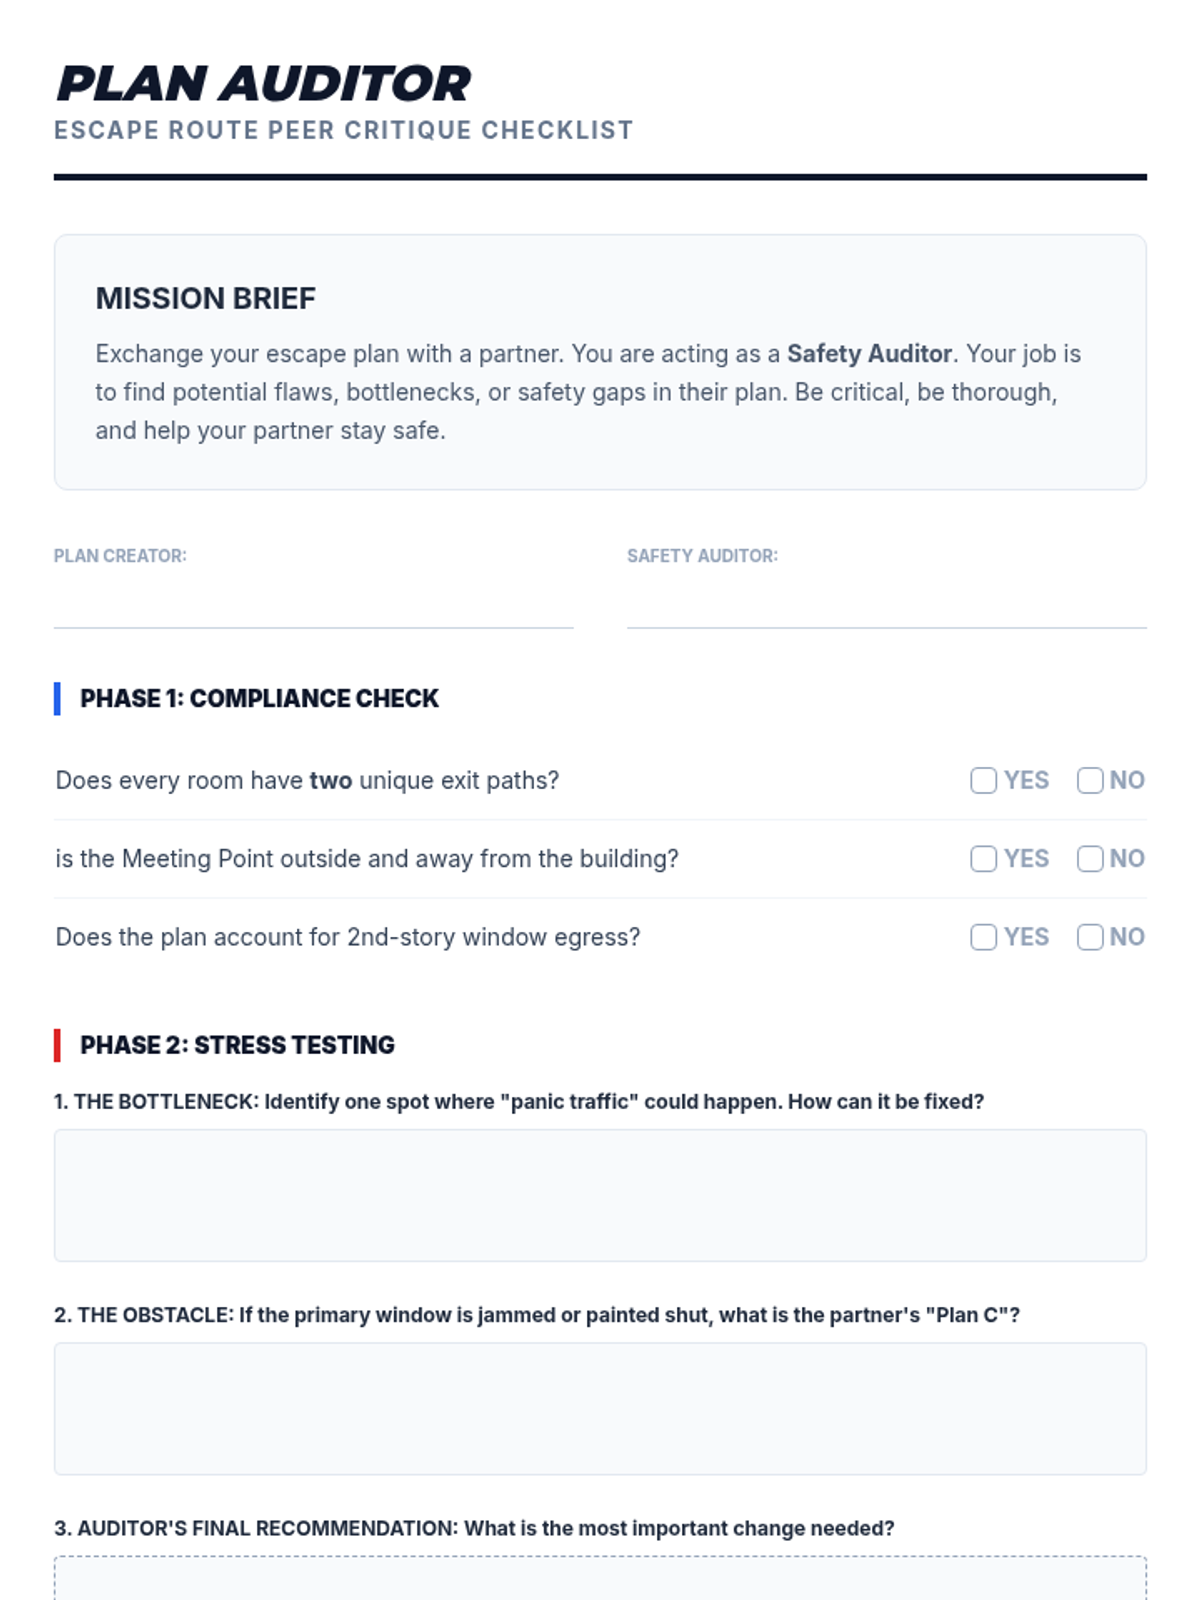This screenshot has width=1200, height=1600.
Task: Click the red bar beside Phase 2
Action: click(x=57, y=1045)
